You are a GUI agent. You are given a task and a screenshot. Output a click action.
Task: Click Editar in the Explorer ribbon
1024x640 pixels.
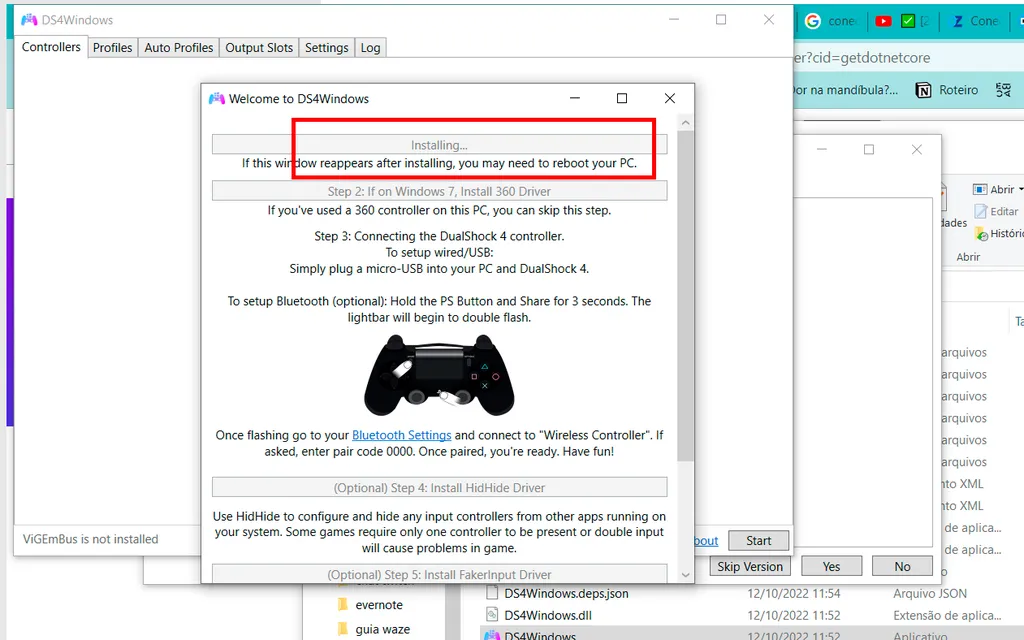(x=996, y=212)
